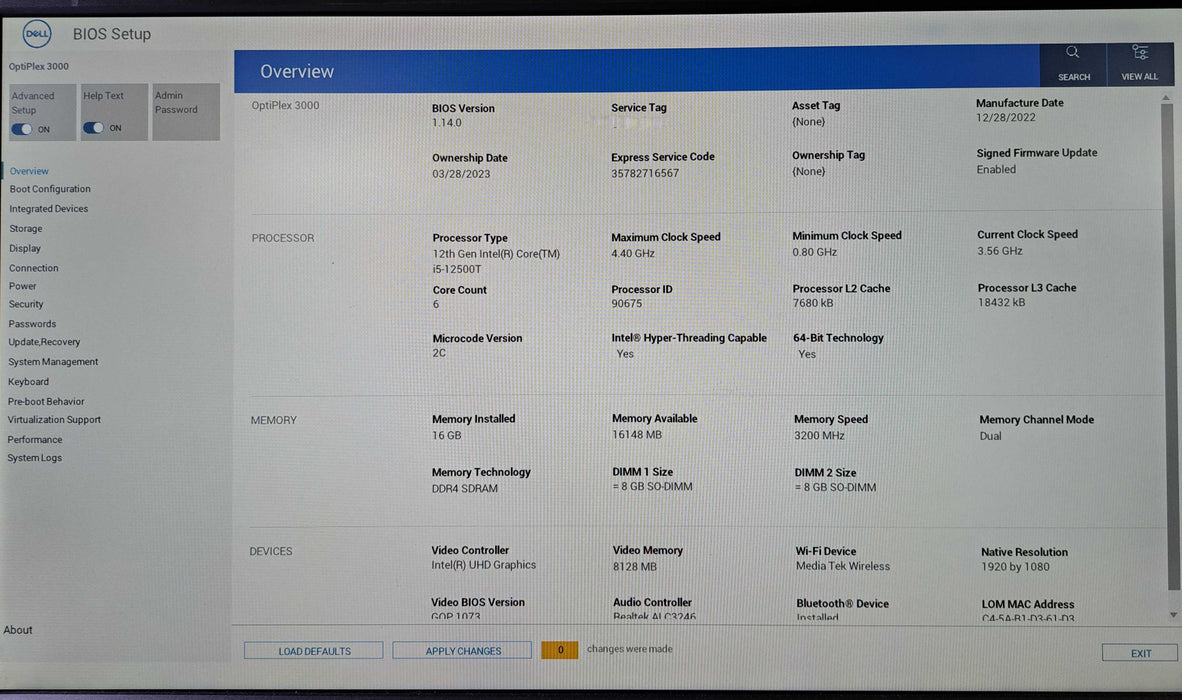
Task: Open Passwords section
Action: 32,324
